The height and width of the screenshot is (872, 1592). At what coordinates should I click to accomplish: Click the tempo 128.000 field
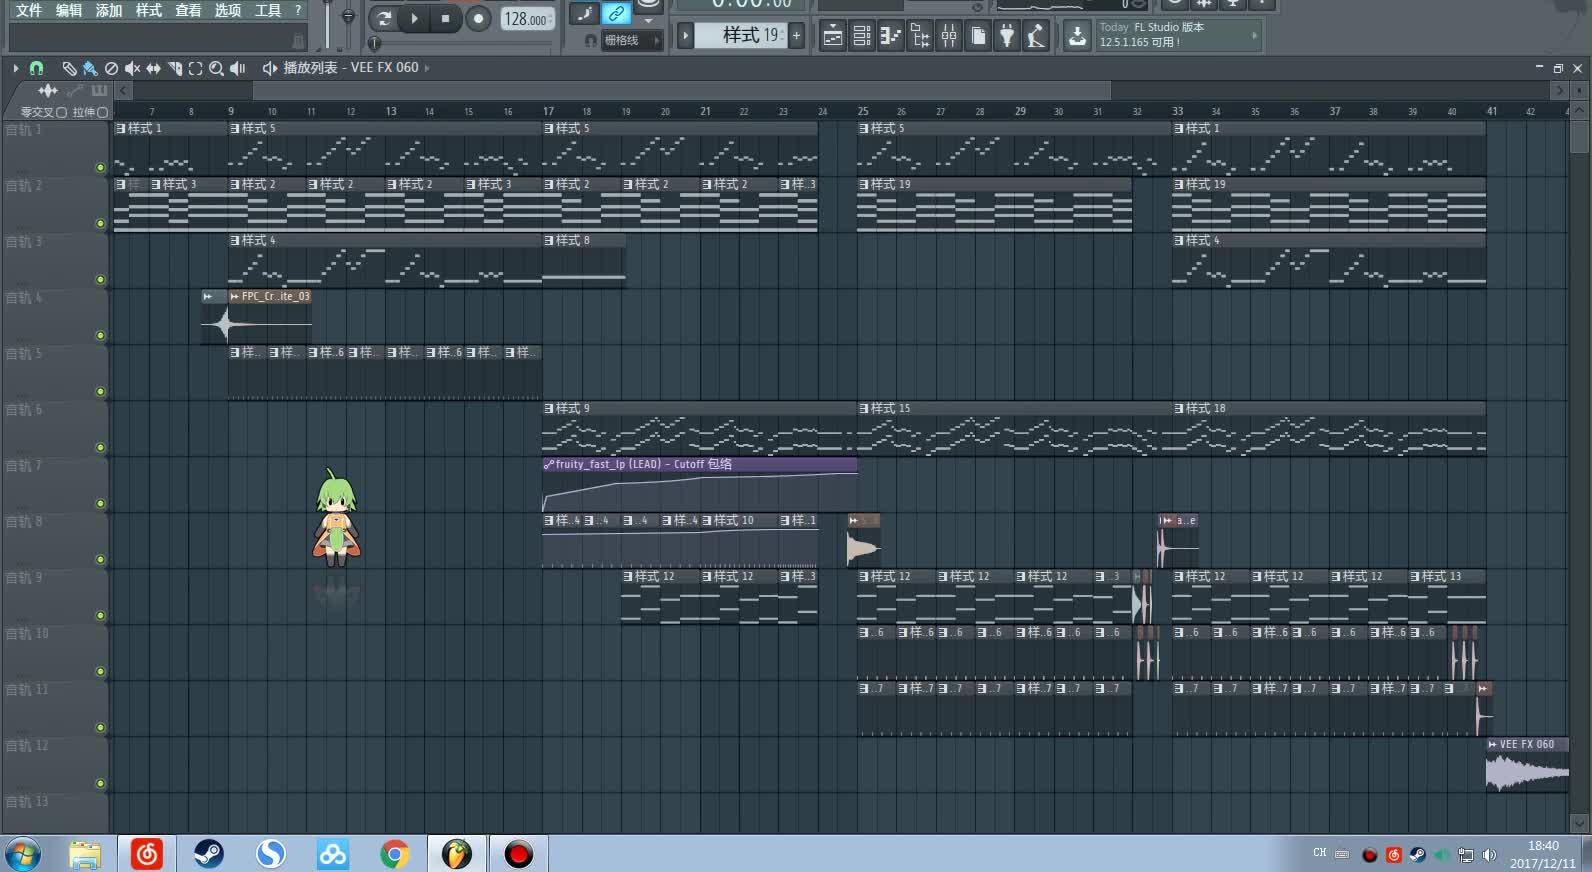526,19
